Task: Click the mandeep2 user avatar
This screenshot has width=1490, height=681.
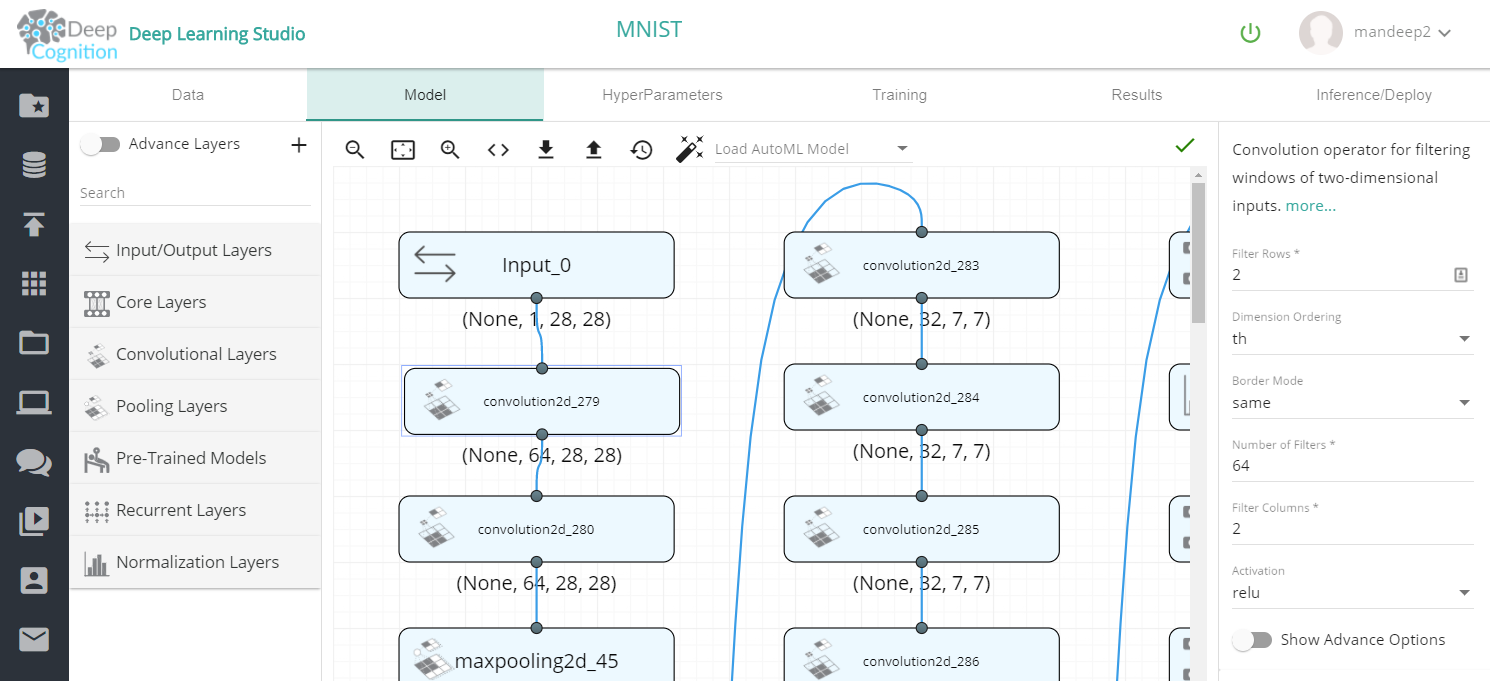Action: (x=1320, y=33)
